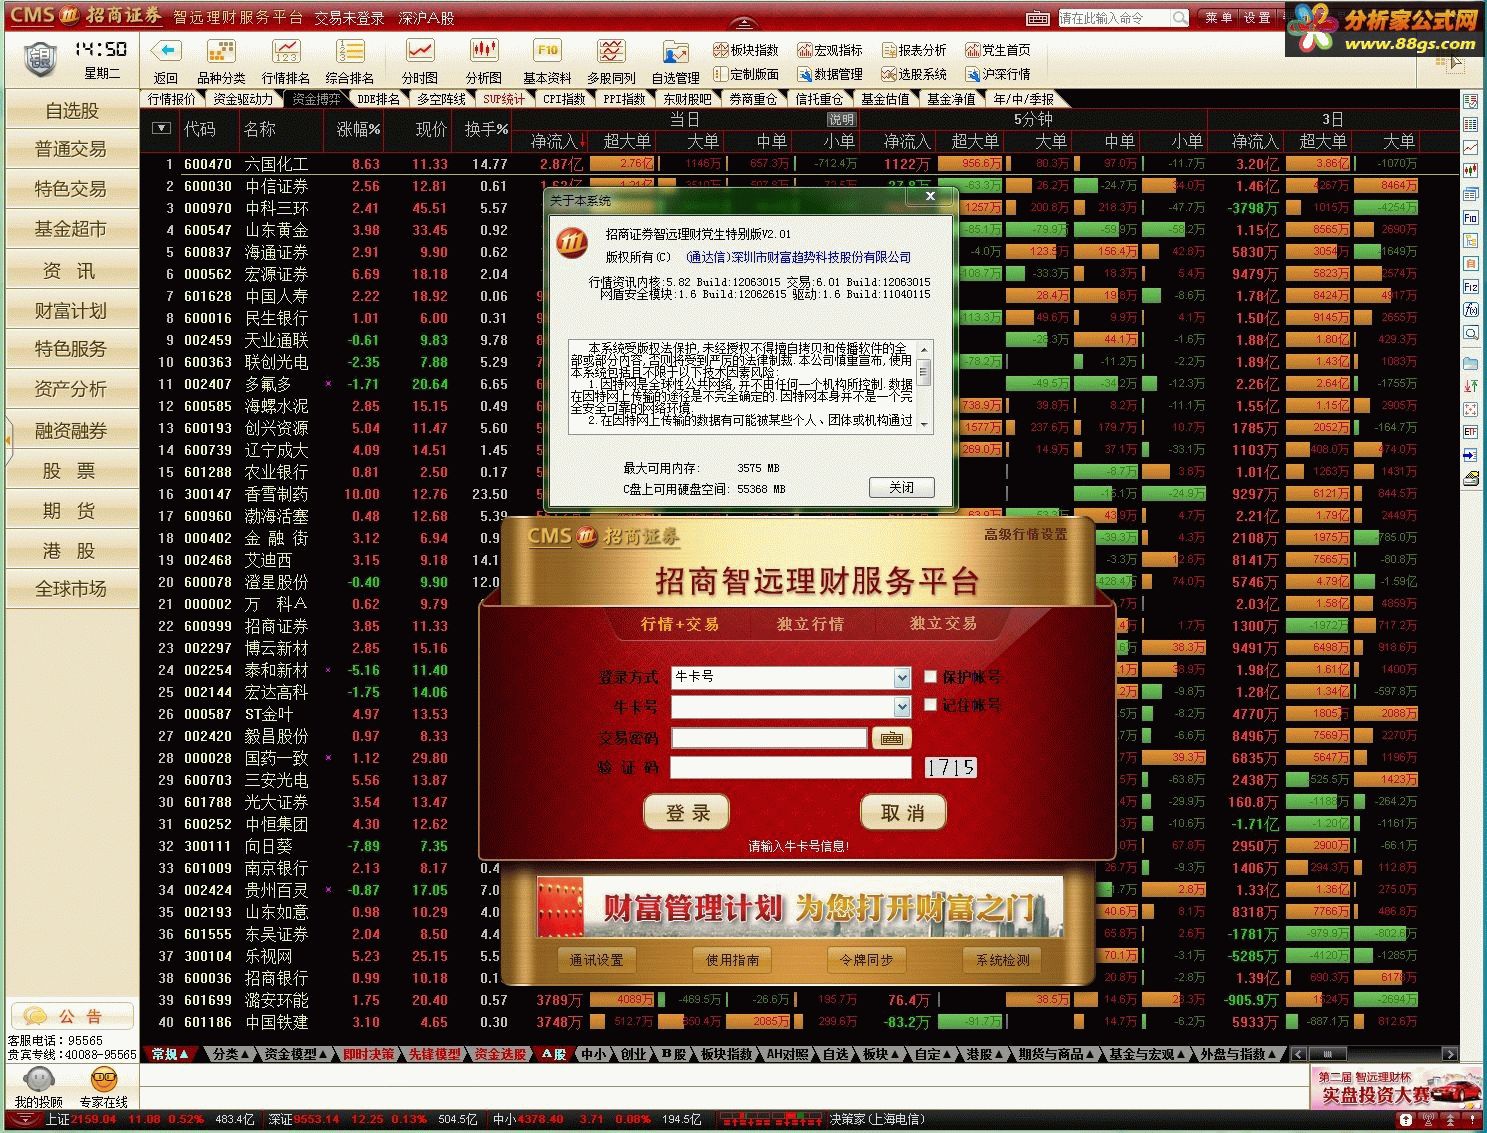The image size is (1487, 1133).
Task: Click the soft keyboard icon beside 交易密码
Action: 891,738
